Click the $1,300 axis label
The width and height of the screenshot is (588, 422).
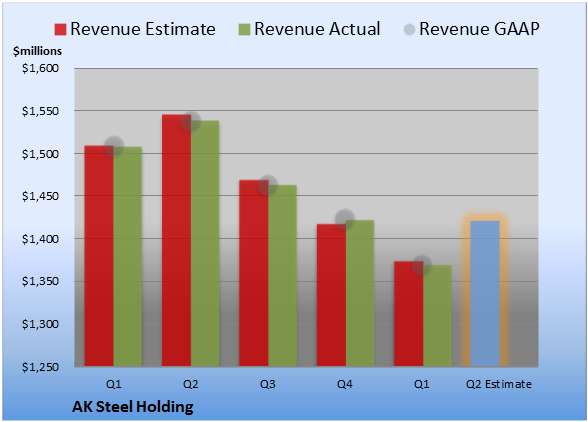tap(40, 324)
